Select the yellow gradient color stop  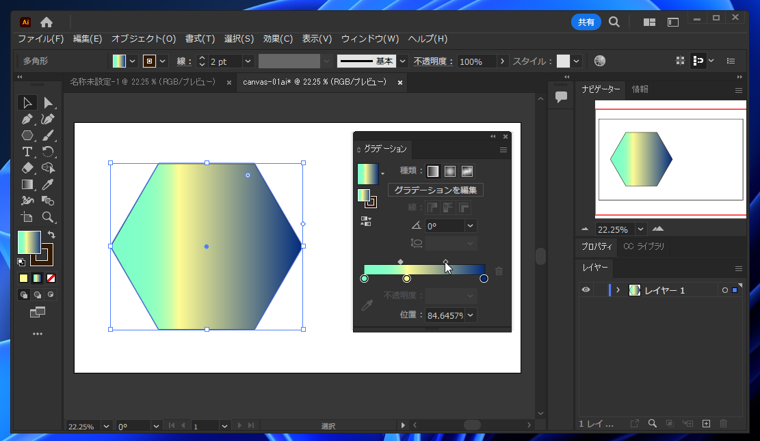[x=406, y=278]
